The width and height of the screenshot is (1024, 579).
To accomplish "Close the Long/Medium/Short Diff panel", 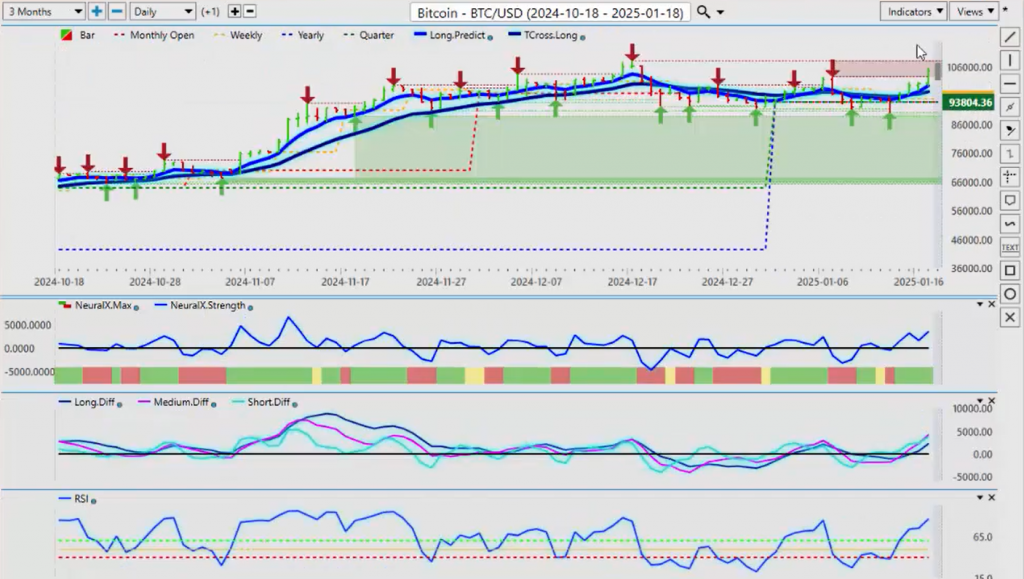I will pyautogui.click(x=991, y=400).
